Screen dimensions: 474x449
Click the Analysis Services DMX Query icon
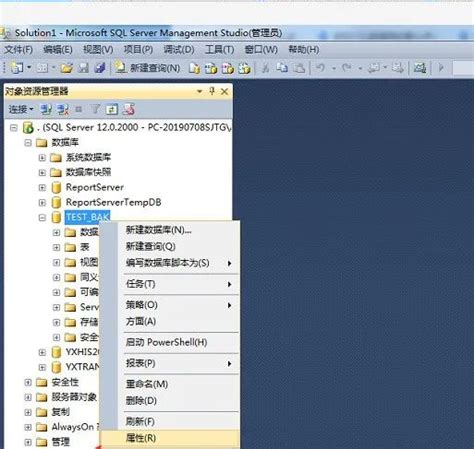228,68
